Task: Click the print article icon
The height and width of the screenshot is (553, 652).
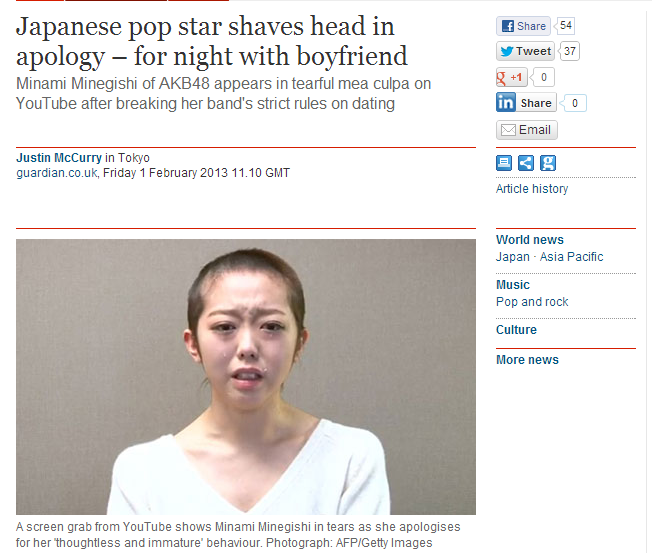Action: 504,163
